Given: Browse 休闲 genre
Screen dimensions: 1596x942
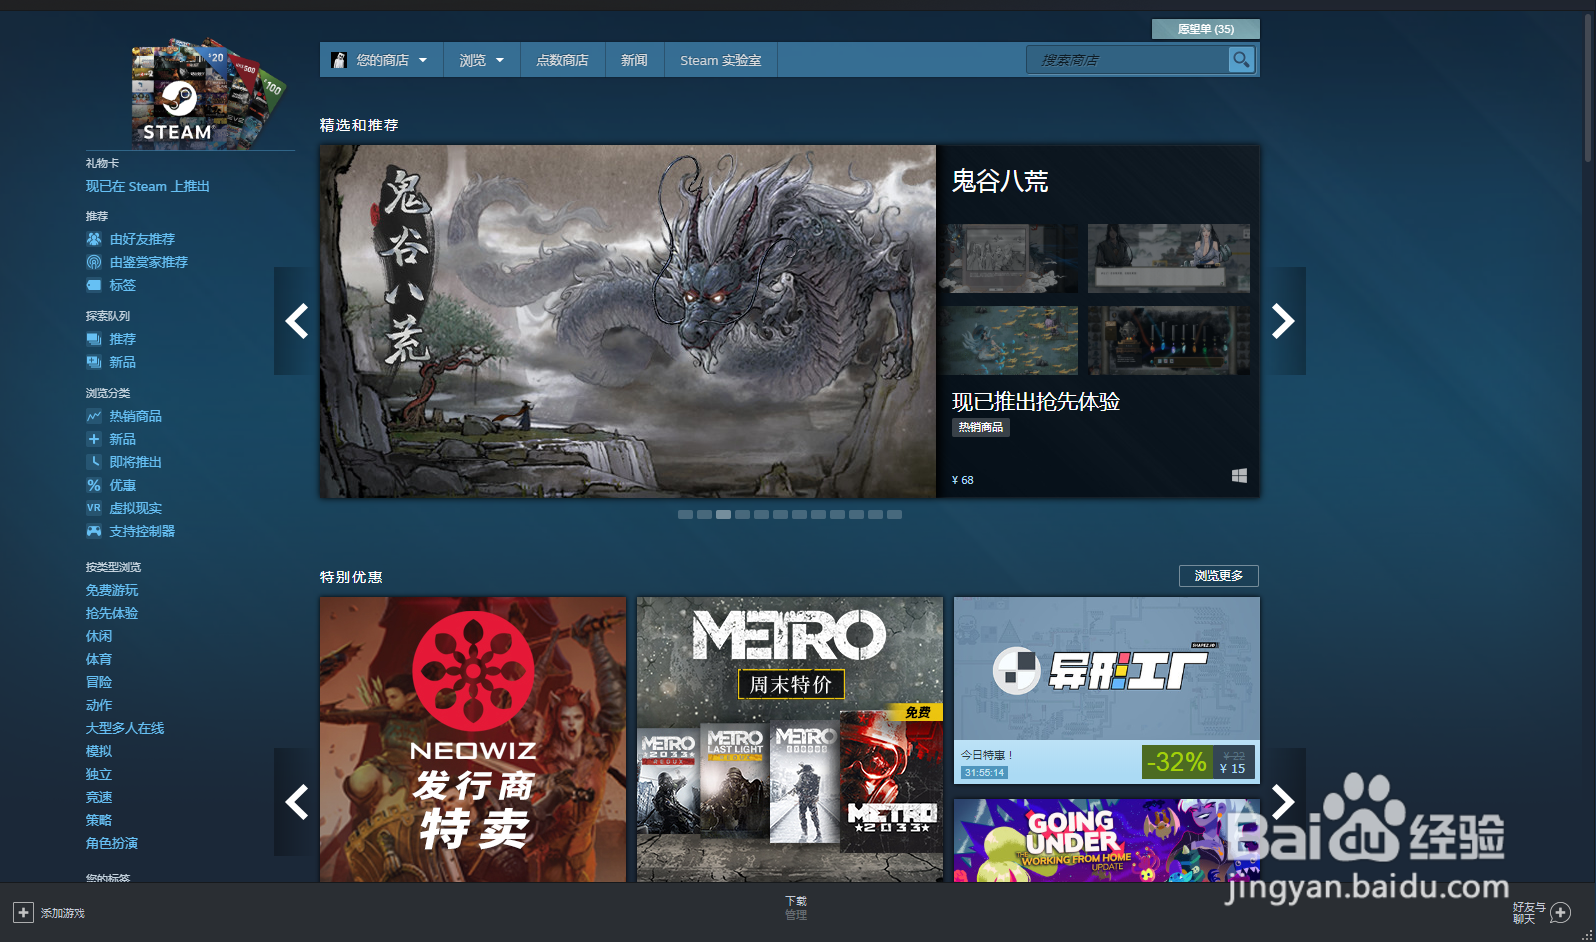Looking at the screenshot, I should click(99, 636).
